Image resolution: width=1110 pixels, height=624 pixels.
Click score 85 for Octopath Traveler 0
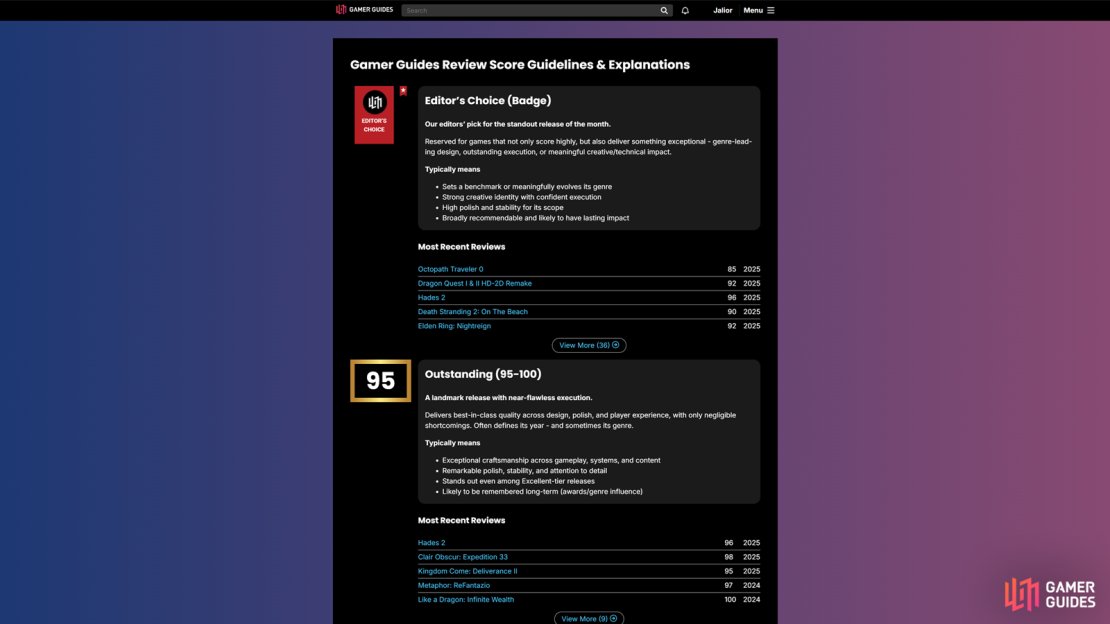[x=732, y=269]
